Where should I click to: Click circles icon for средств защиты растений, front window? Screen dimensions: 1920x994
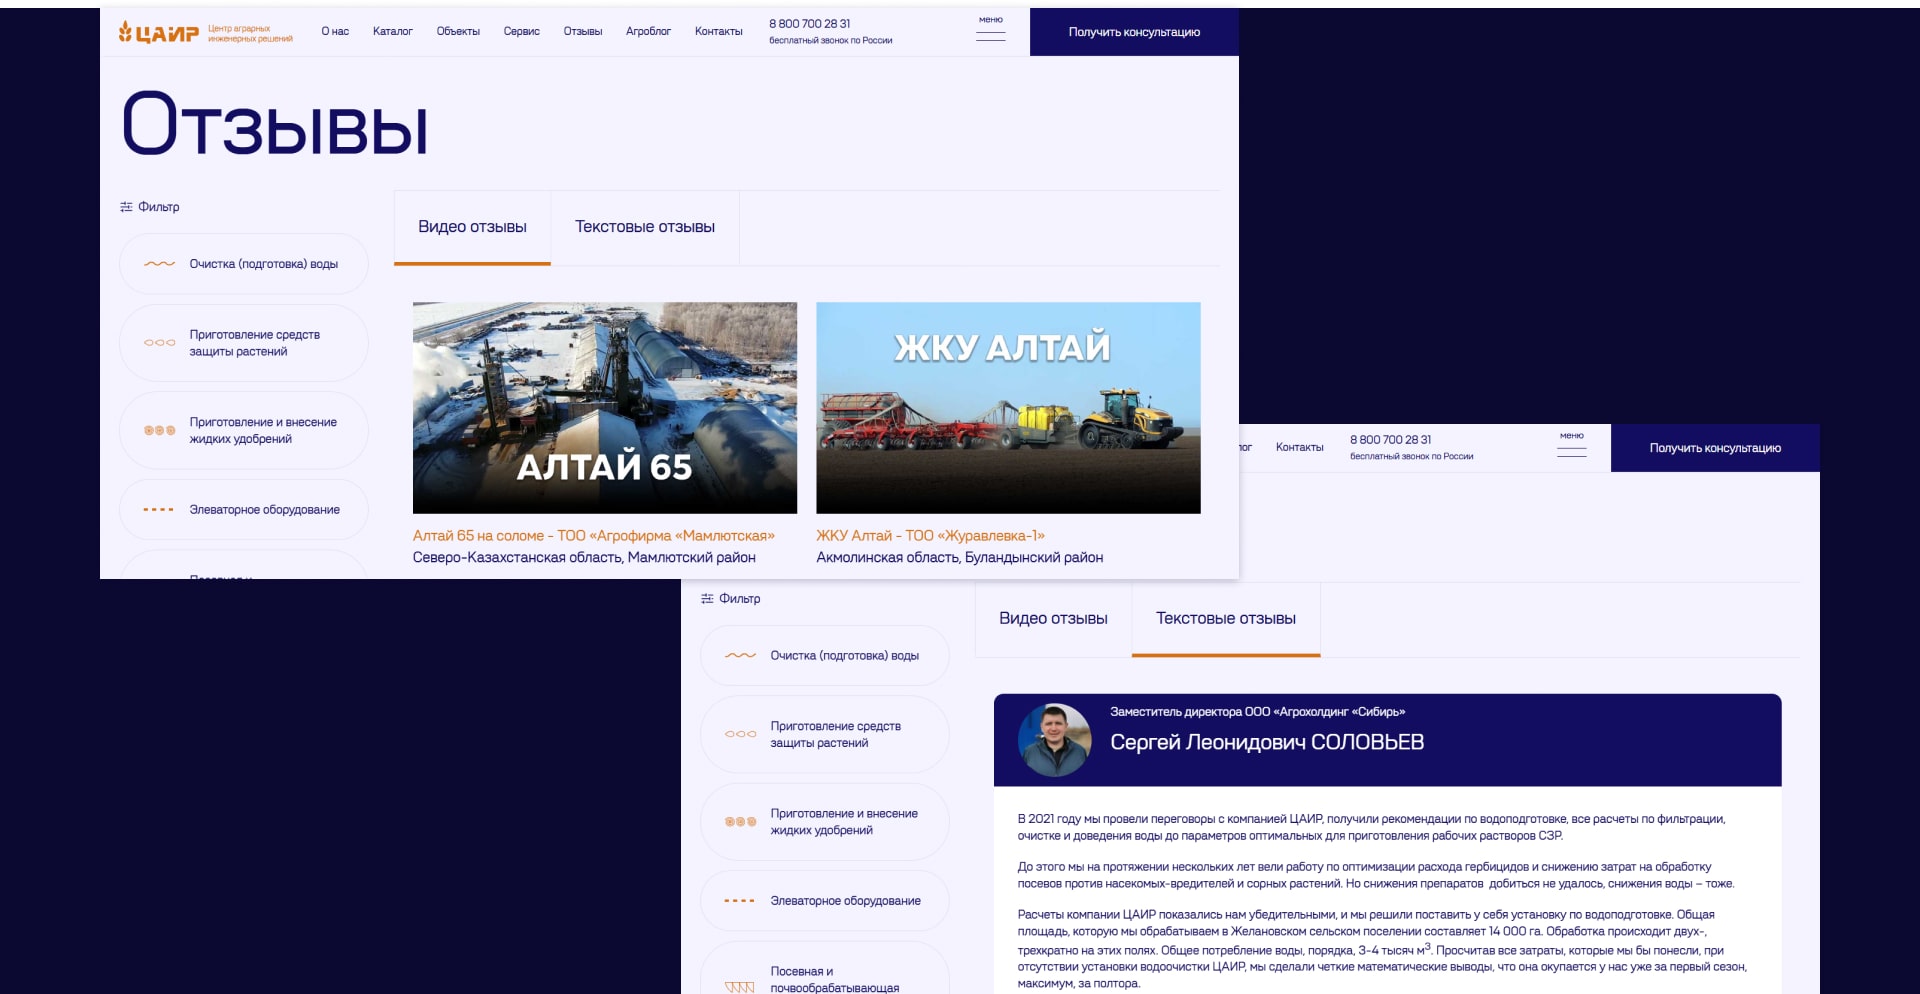pyautogui.click(x=159, y=343)
